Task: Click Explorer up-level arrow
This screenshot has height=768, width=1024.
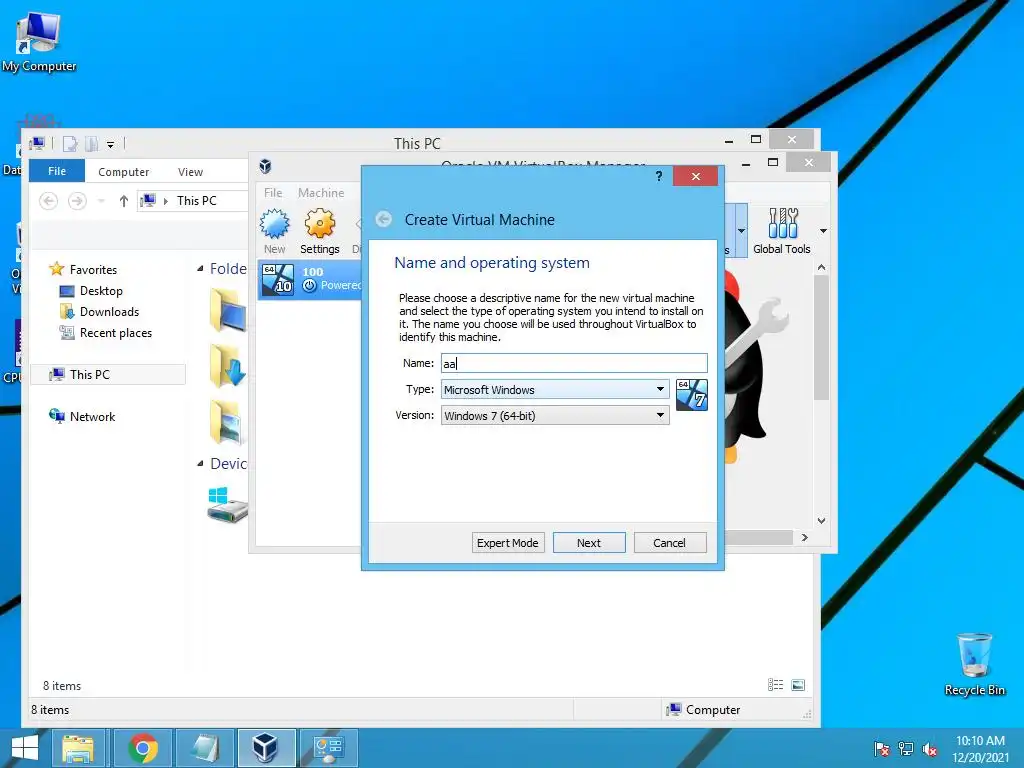Action: click(123, 200)
